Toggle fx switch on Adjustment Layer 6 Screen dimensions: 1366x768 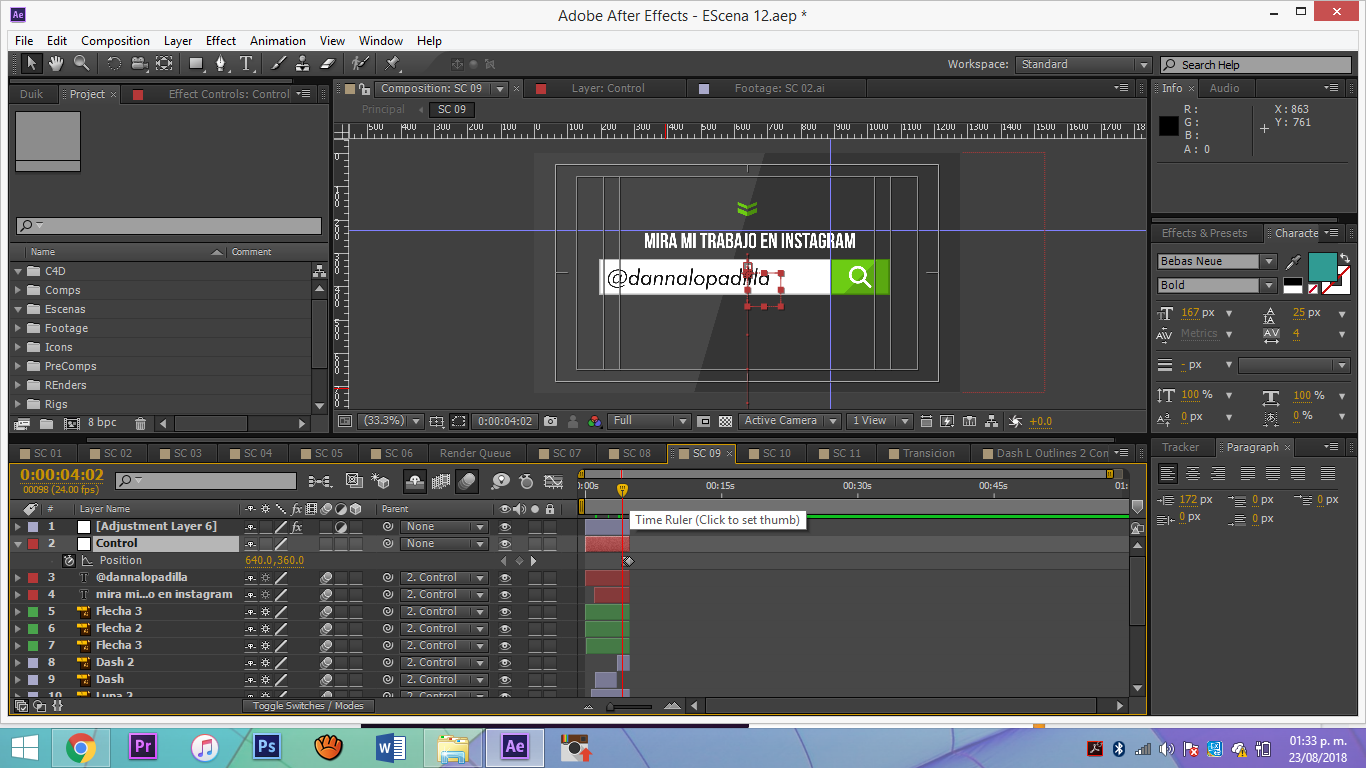(x=297, y=527)
